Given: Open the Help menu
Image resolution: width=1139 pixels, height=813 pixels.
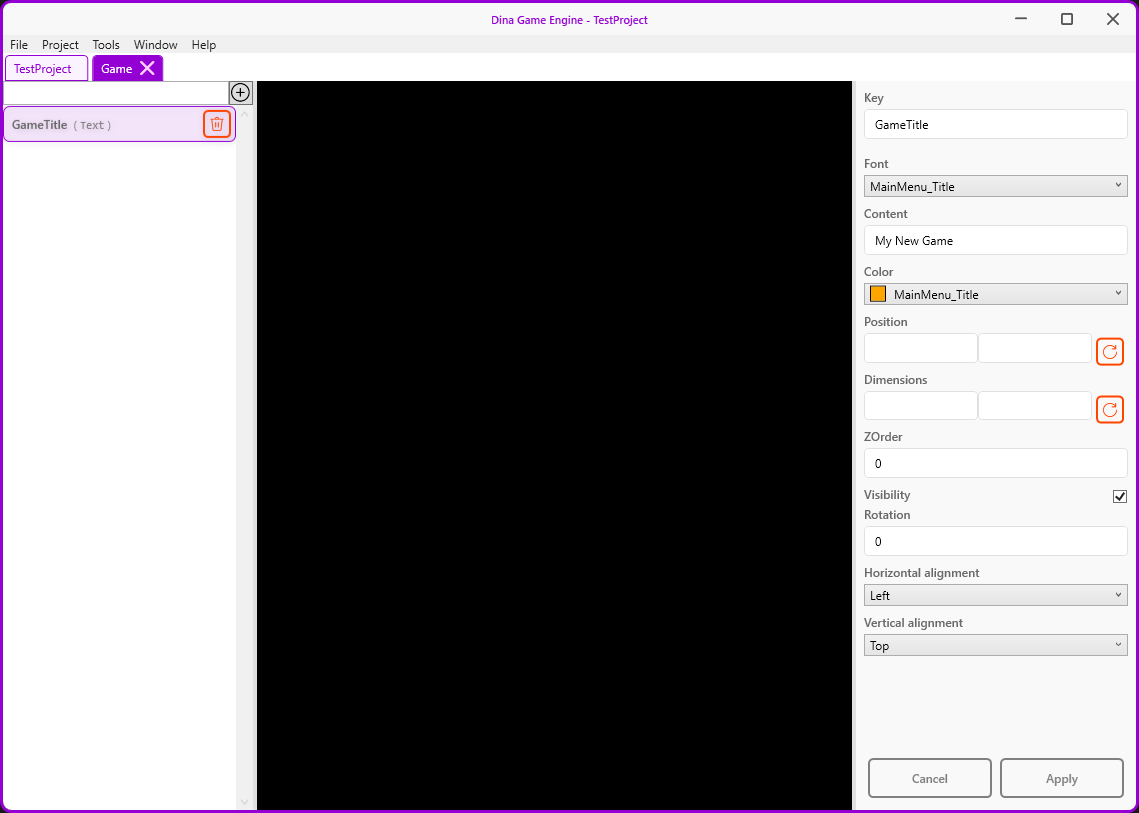Looking at the screenshot, I should 203,45.
